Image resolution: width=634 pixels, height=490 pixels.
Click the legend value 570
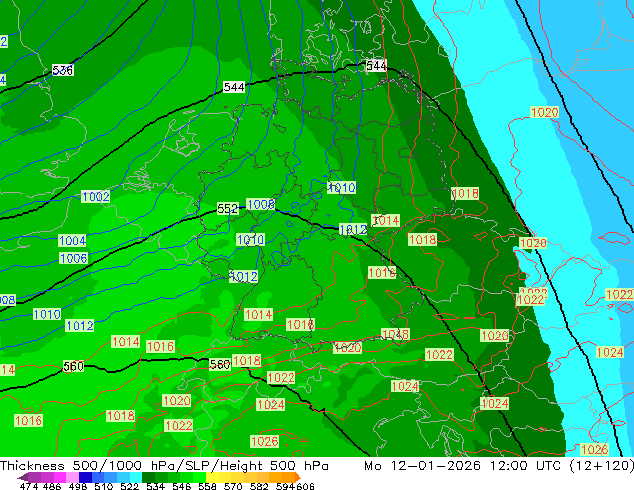[233, 486]
